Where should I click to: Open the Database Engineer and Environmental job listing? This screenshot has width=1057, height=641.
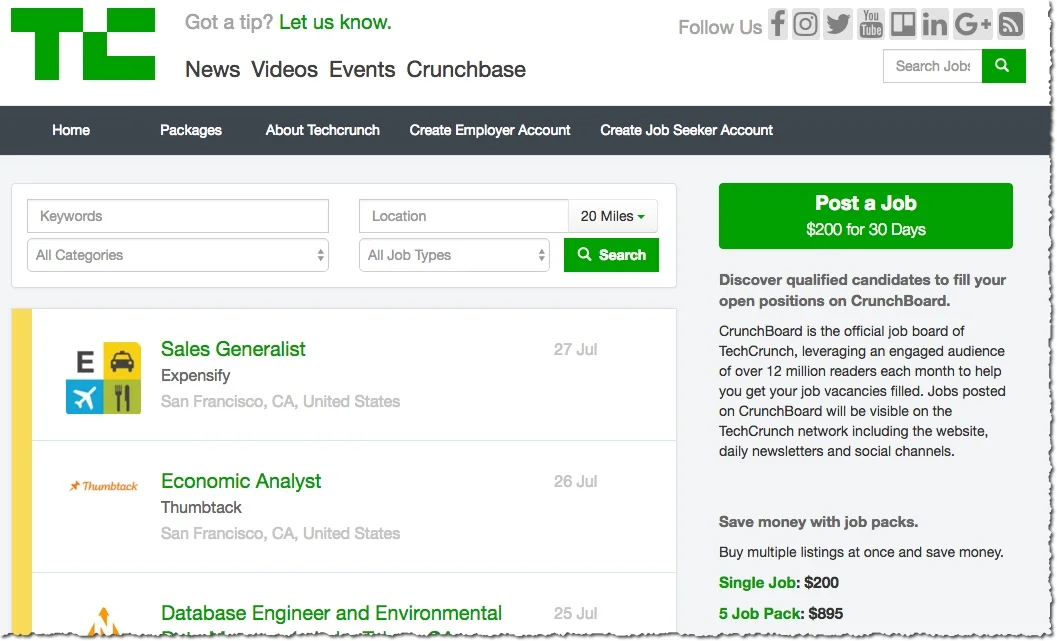point(331,613)
